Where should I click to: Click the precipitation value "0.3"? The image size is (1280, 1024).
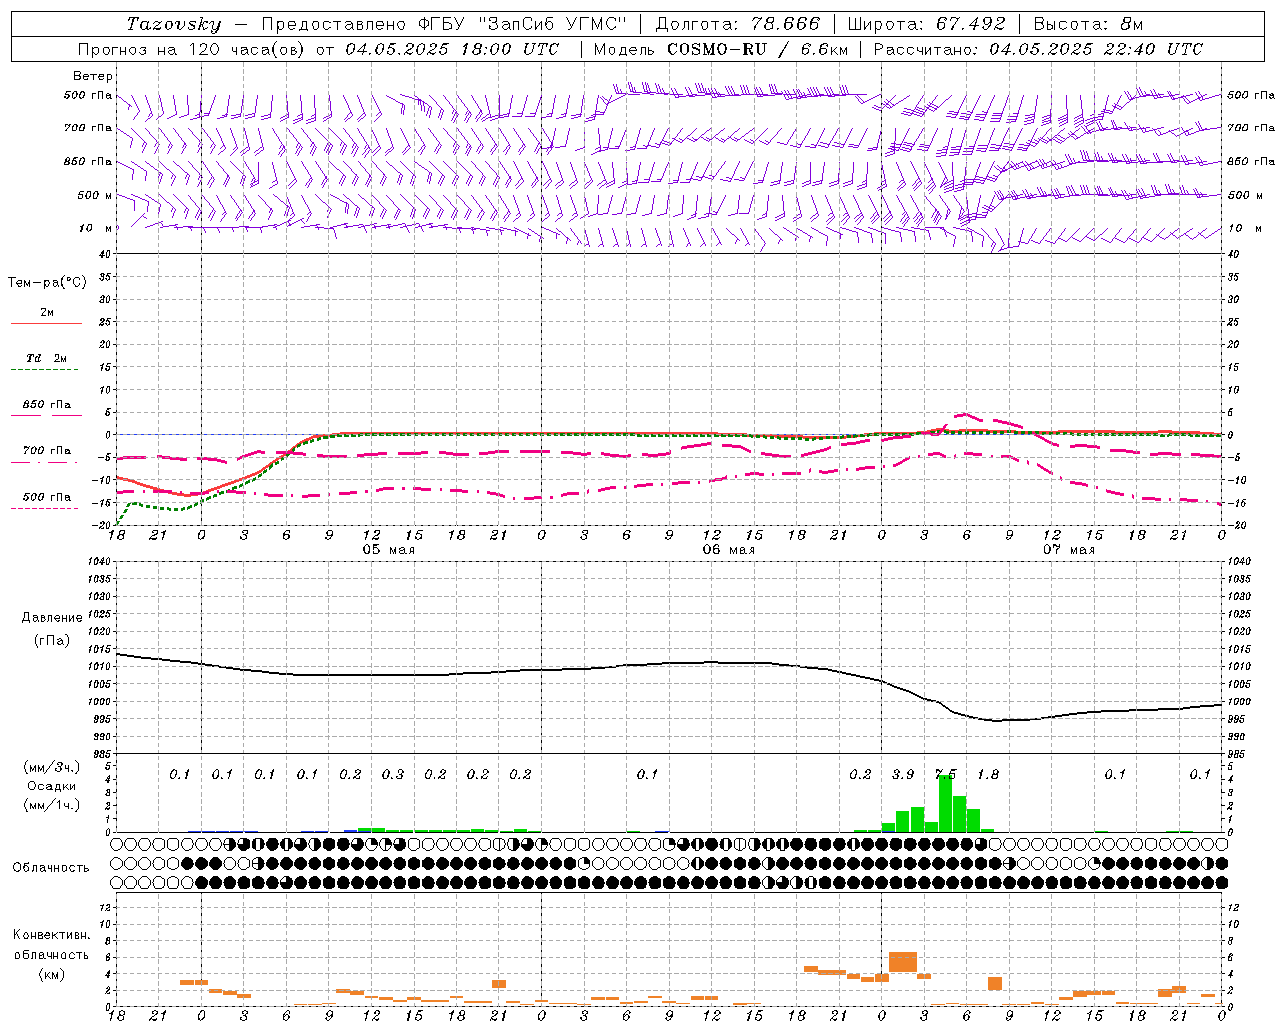[x=393, y=774]
